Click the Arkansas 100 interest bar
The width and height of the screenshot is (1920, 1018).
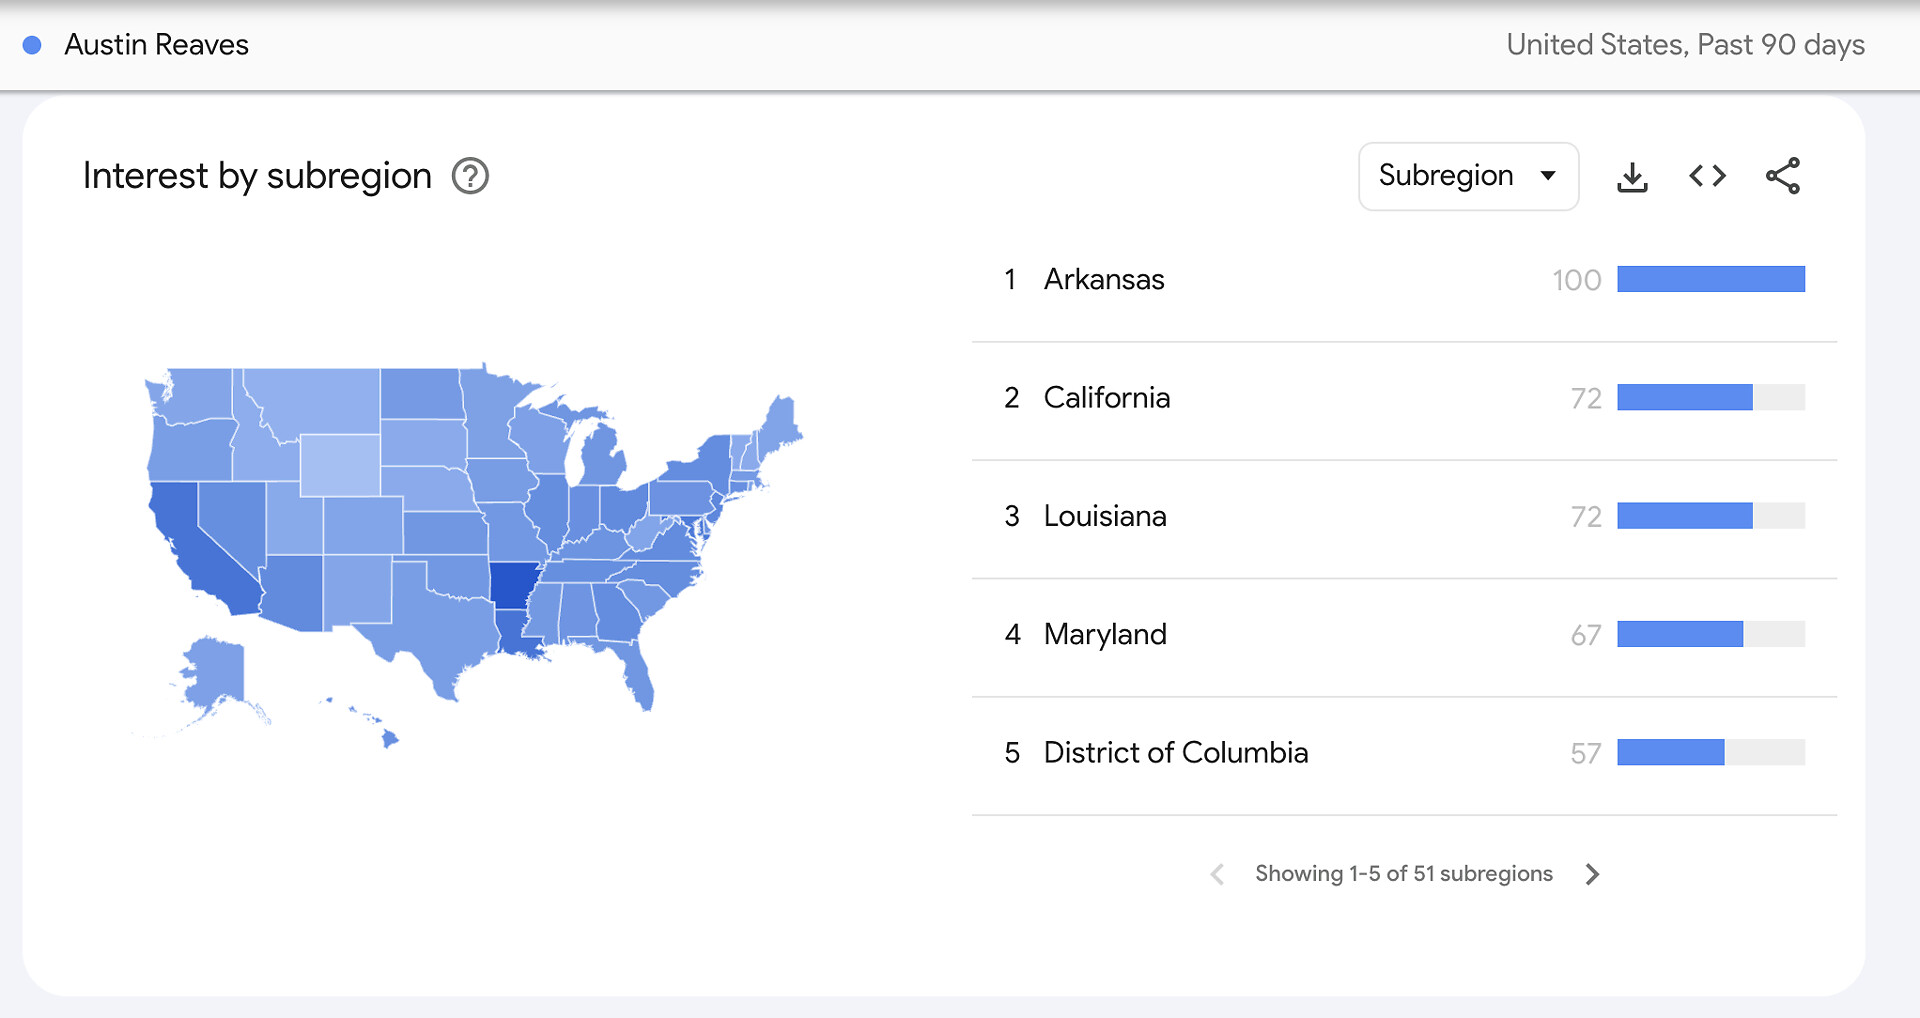(1710, 280)
